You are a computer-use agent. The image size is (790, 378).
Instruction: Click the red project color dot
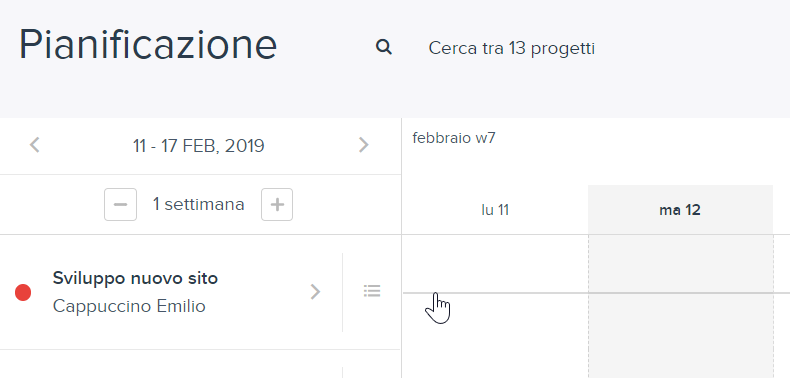(23, 292)
